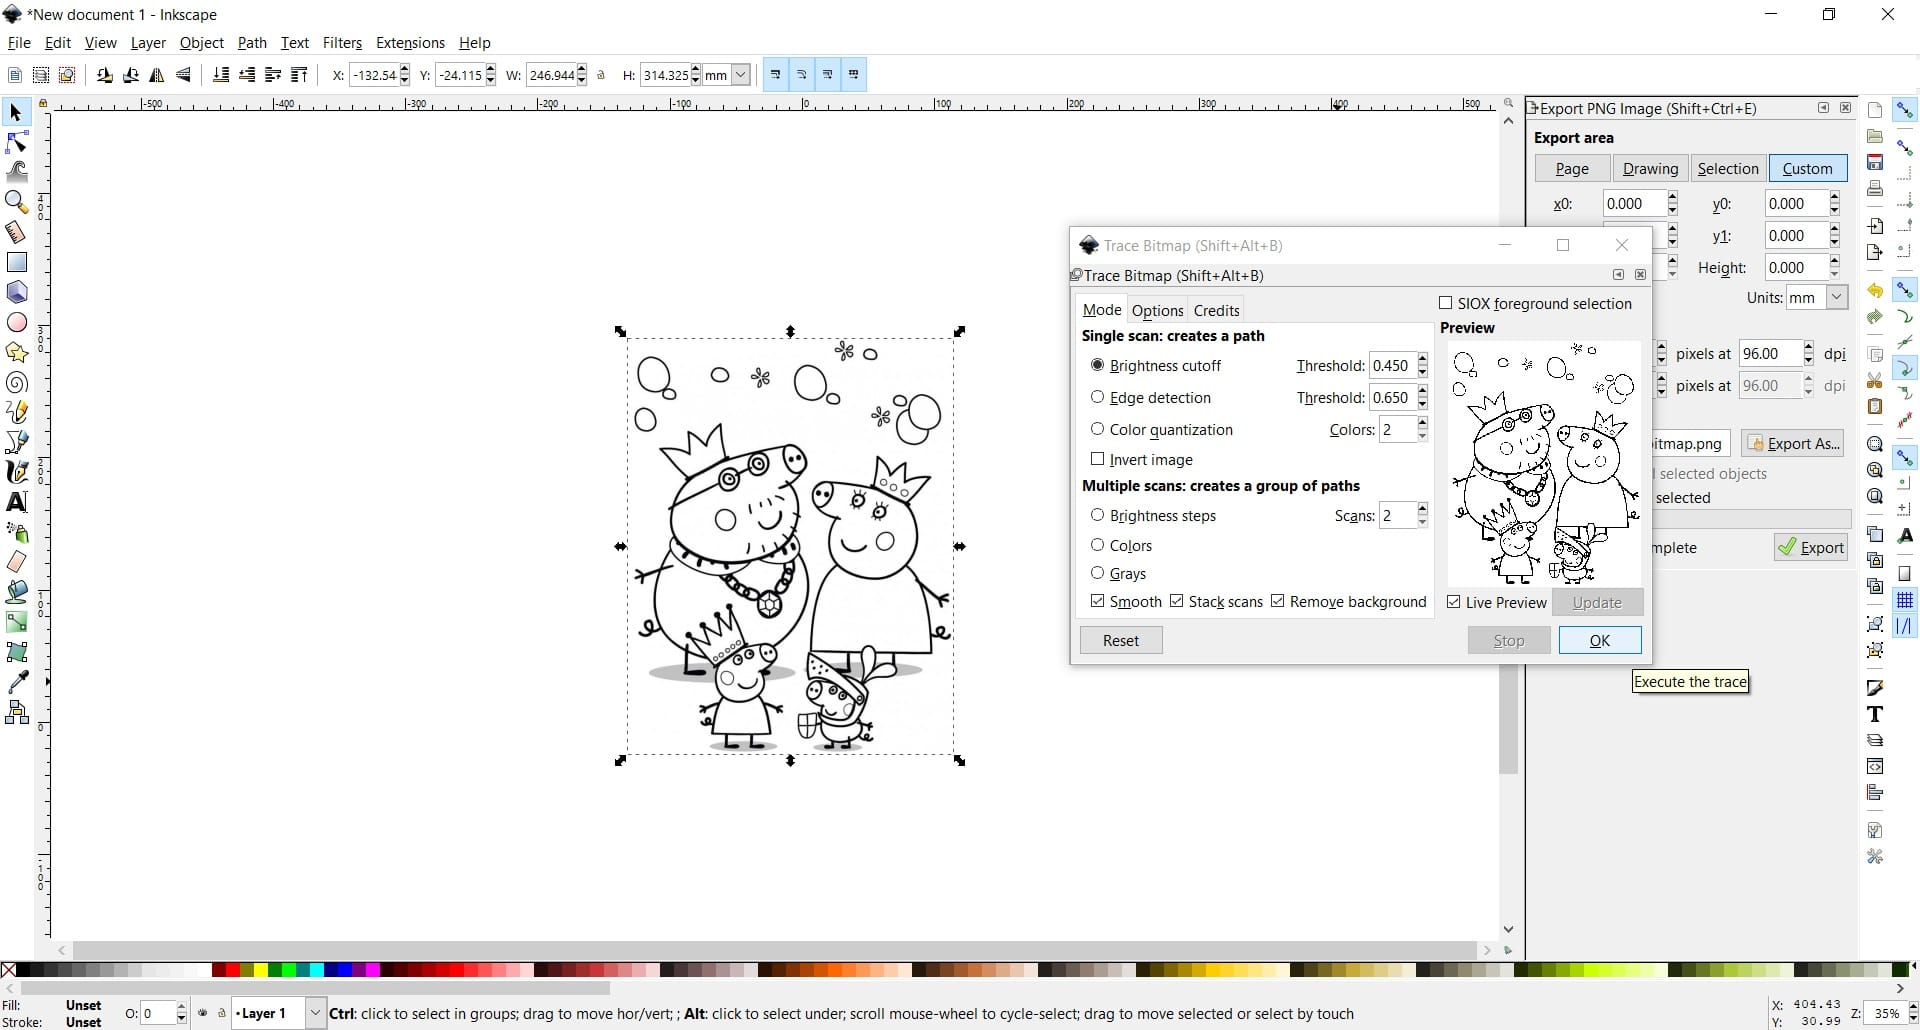Toggle the Live Preview checkbox
This screenshot has height=1030, width=1920.
[1453, 602]
